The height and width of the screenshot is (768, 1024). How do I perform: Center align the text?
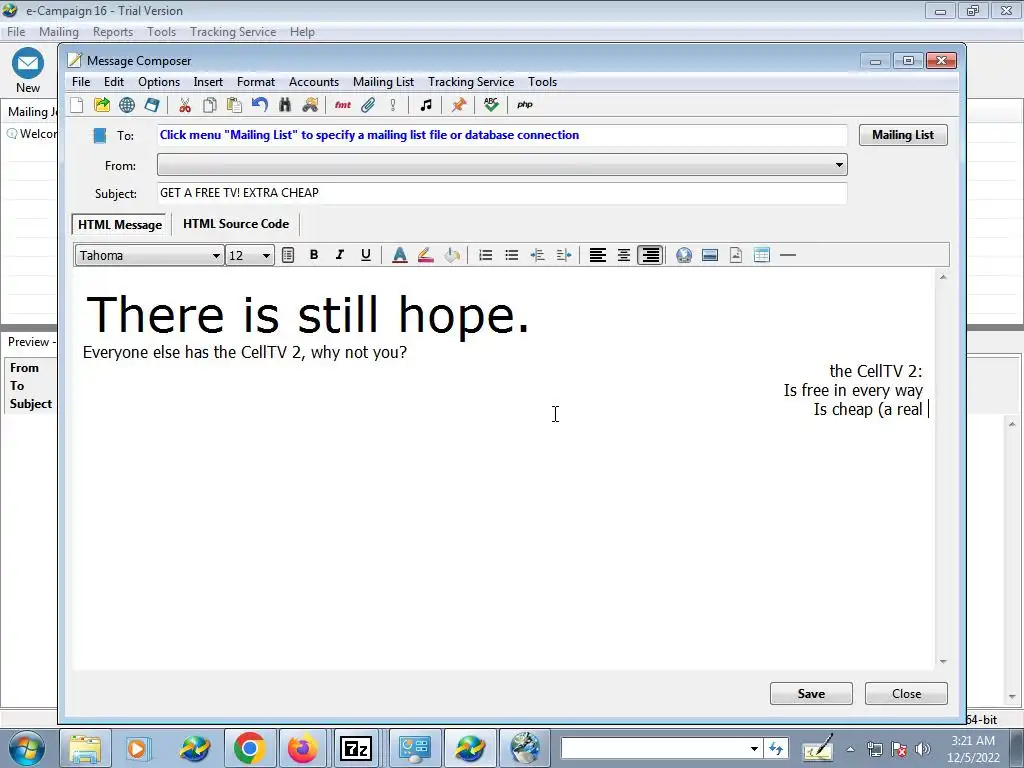pos(624,255)
